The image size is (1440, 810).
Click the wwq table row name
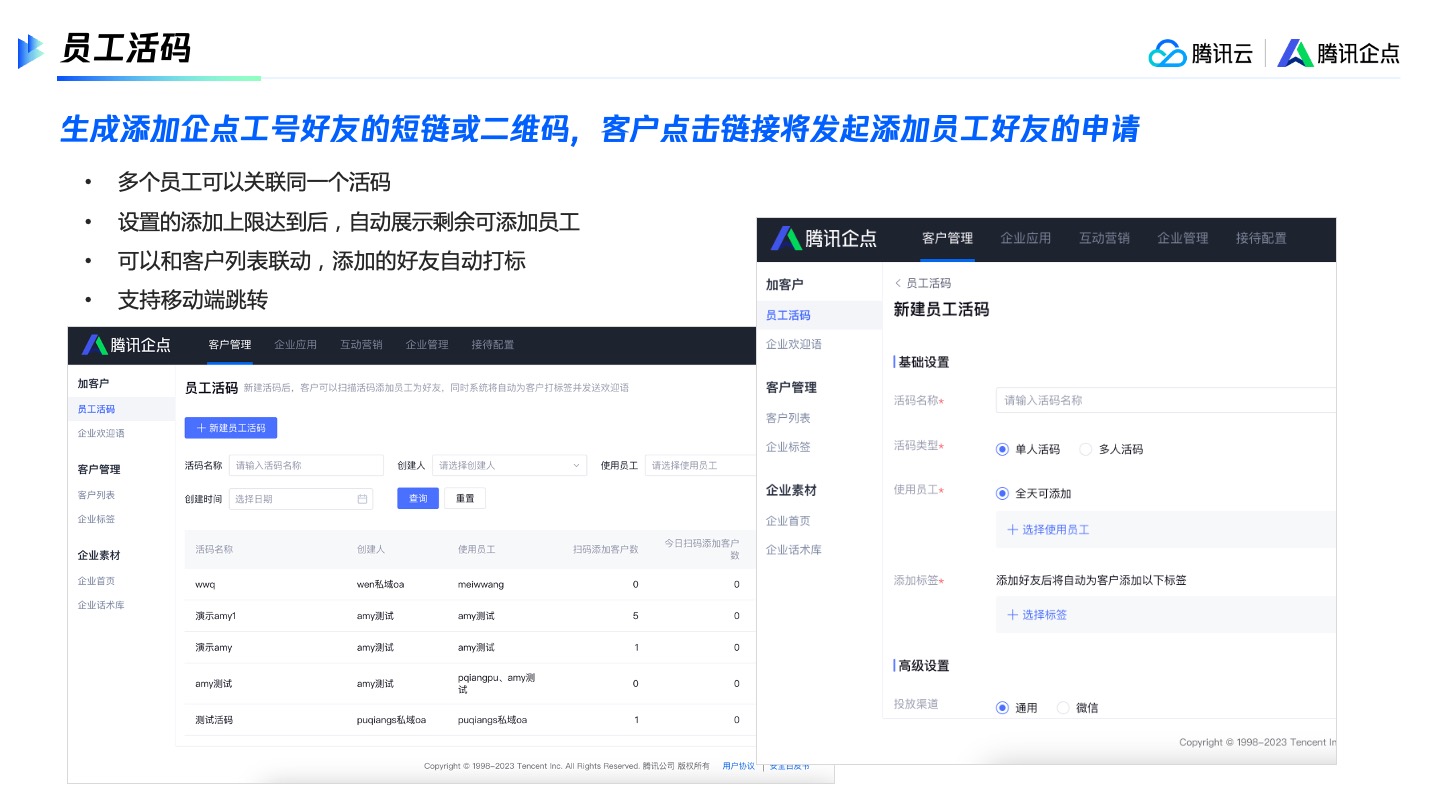click(205, 584)
